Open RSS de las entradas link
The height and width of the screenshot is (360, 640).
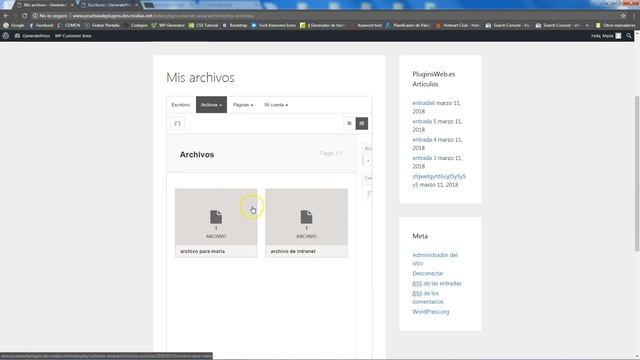(x=437, y=283)
